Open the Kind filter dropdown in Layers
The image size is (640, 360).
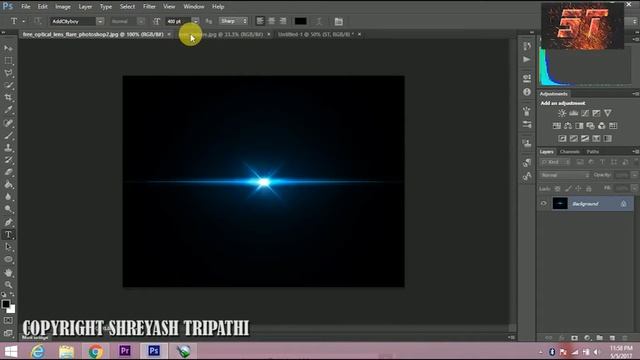point(555,162)
